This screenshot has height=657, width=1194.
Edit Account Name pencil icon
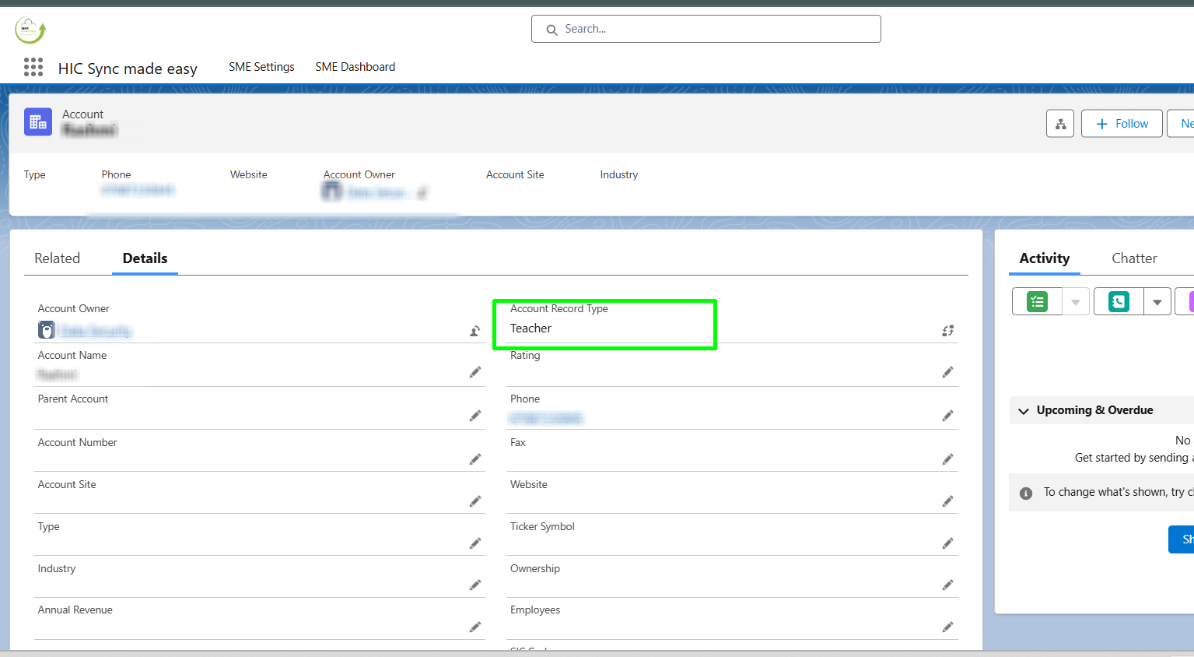point(475,372)
